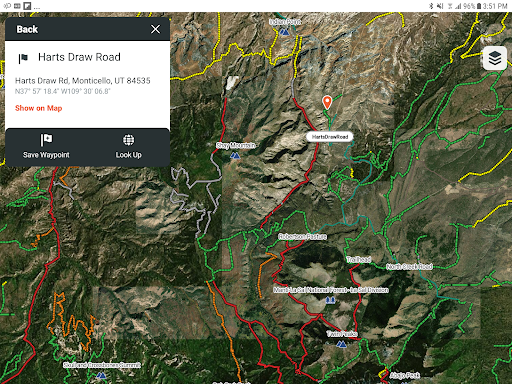Select the Abajo Peak label
The height and width of the screenshot is (384, 512).
tap(404, 375)
